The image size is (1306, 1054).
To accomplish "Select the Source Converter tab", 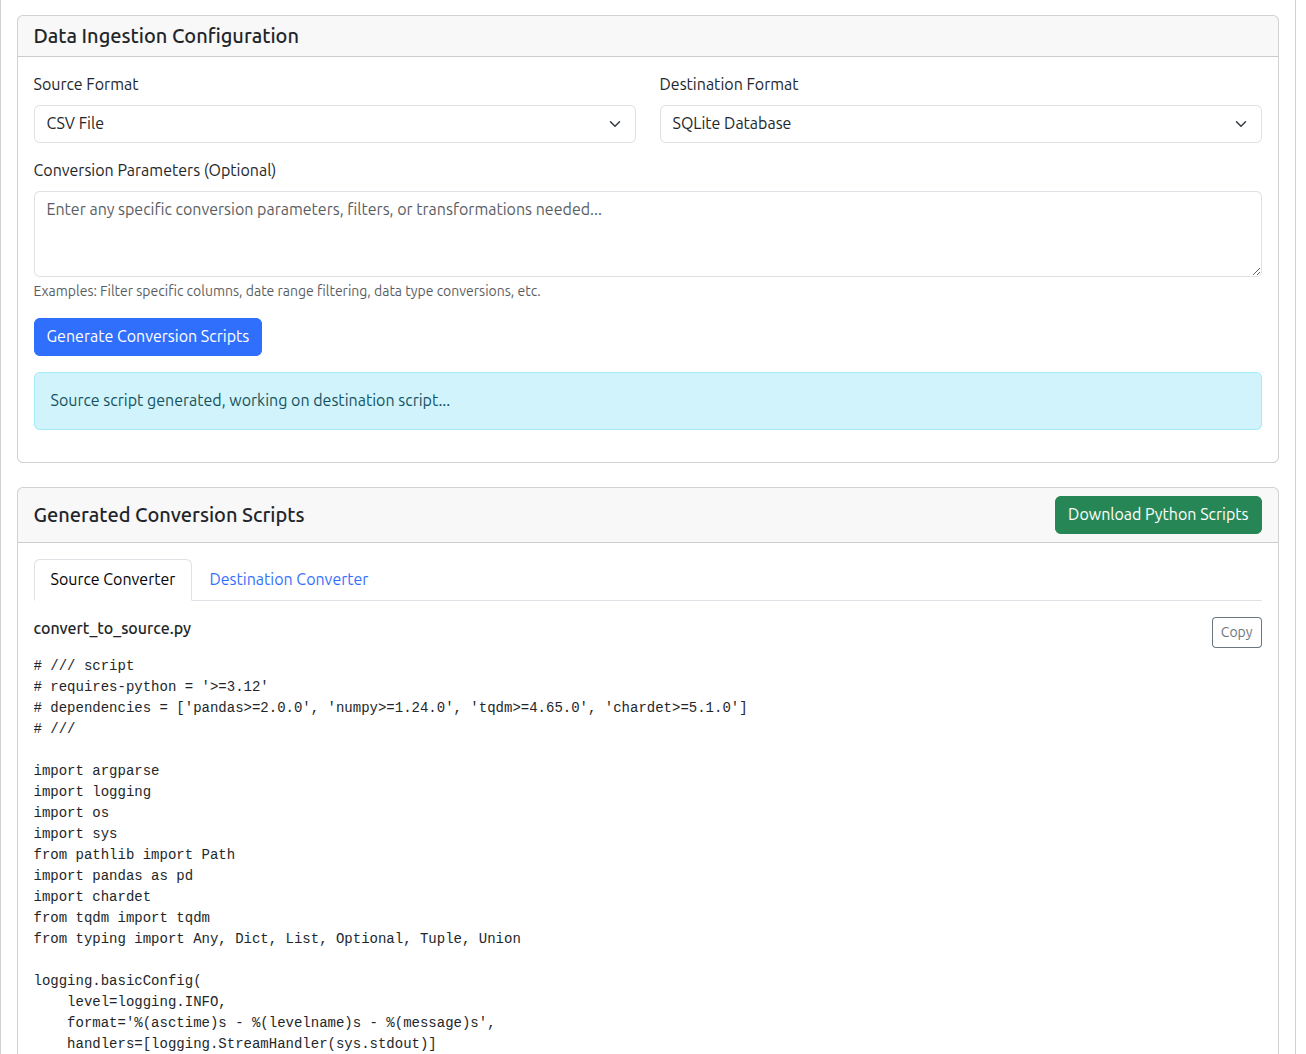I will (112, 579).
